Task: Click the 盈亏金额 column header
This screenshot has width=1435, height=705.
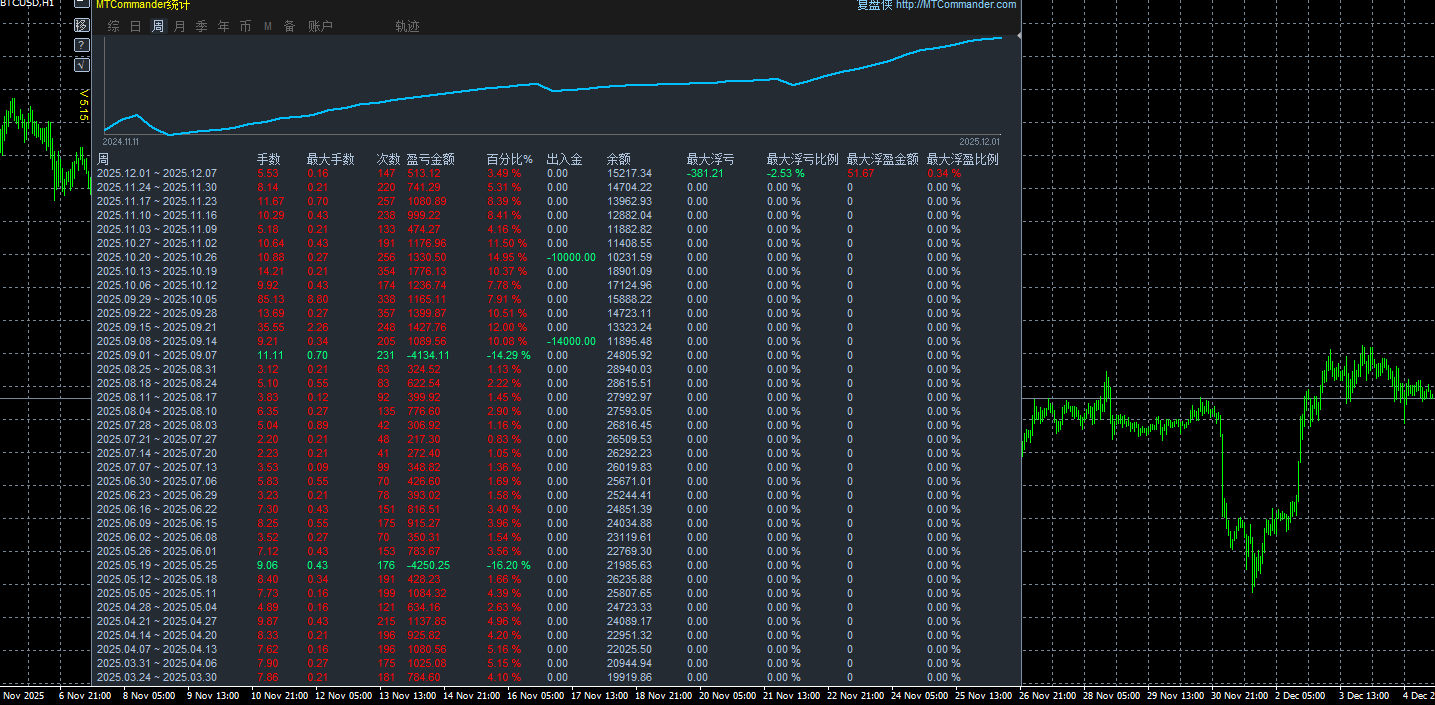Action: (431, 159)
